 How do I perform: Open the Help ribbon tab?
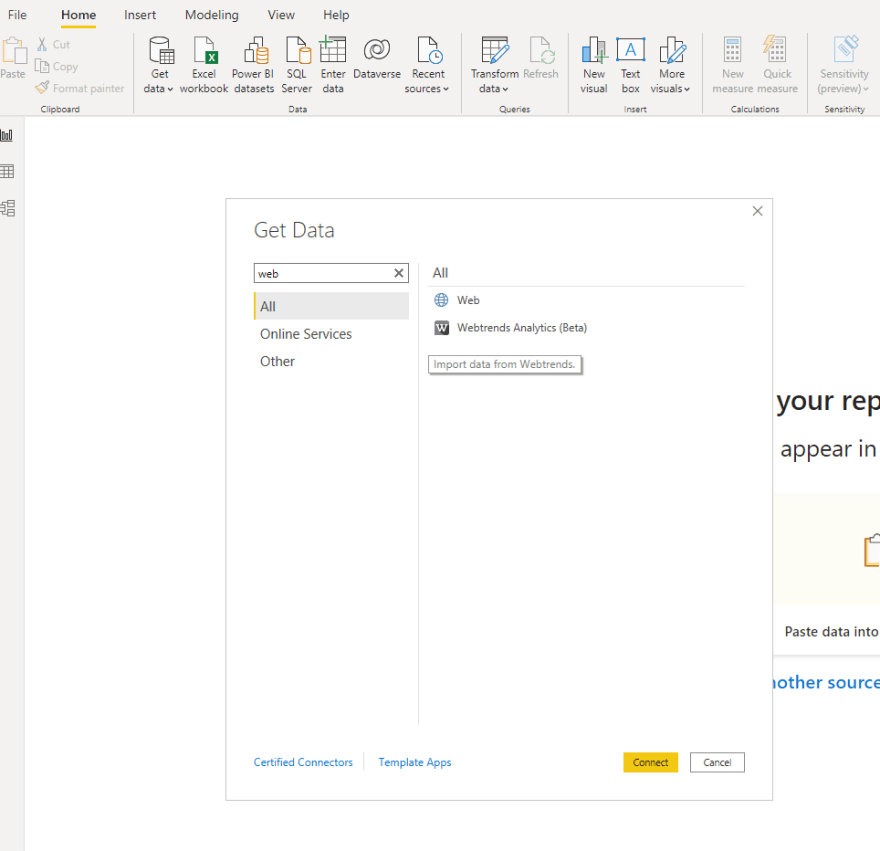pyautogui.click(x=336, y=15)
